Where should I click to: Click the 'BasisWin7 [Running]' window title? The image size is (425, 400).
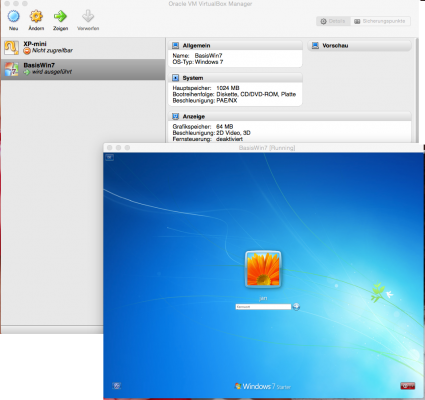tap(267, 148)
